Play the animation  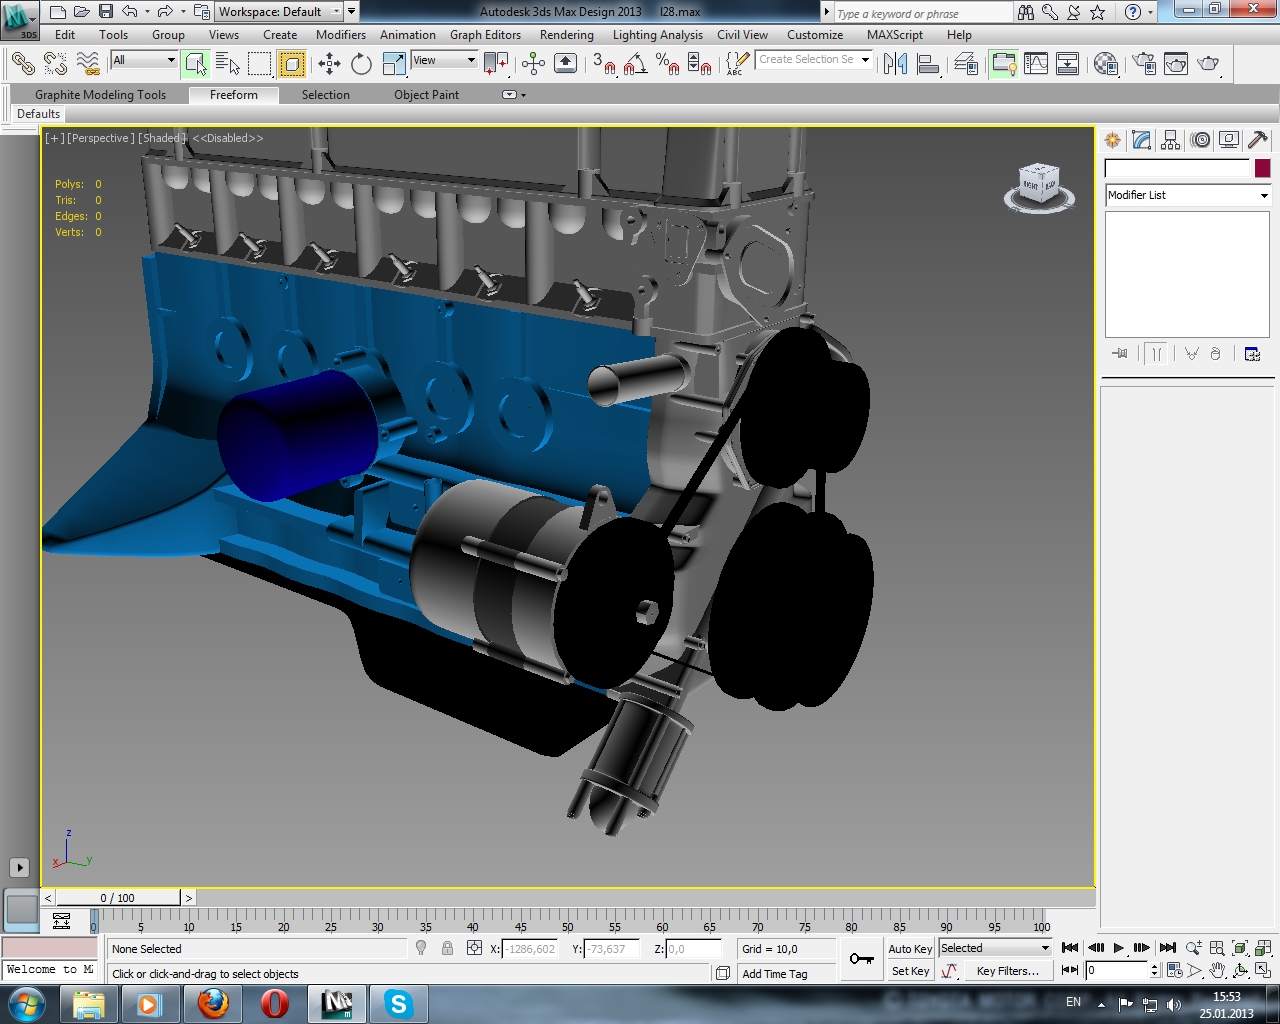click(1119, 948)
